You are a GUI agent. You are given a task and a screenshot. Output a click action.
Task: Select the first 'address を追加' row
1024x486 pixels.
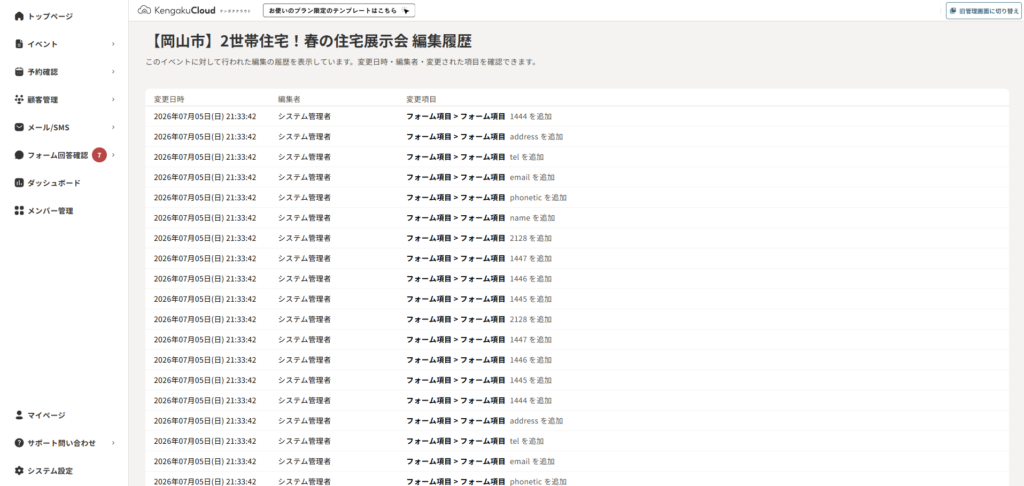(x=577, y=137)
